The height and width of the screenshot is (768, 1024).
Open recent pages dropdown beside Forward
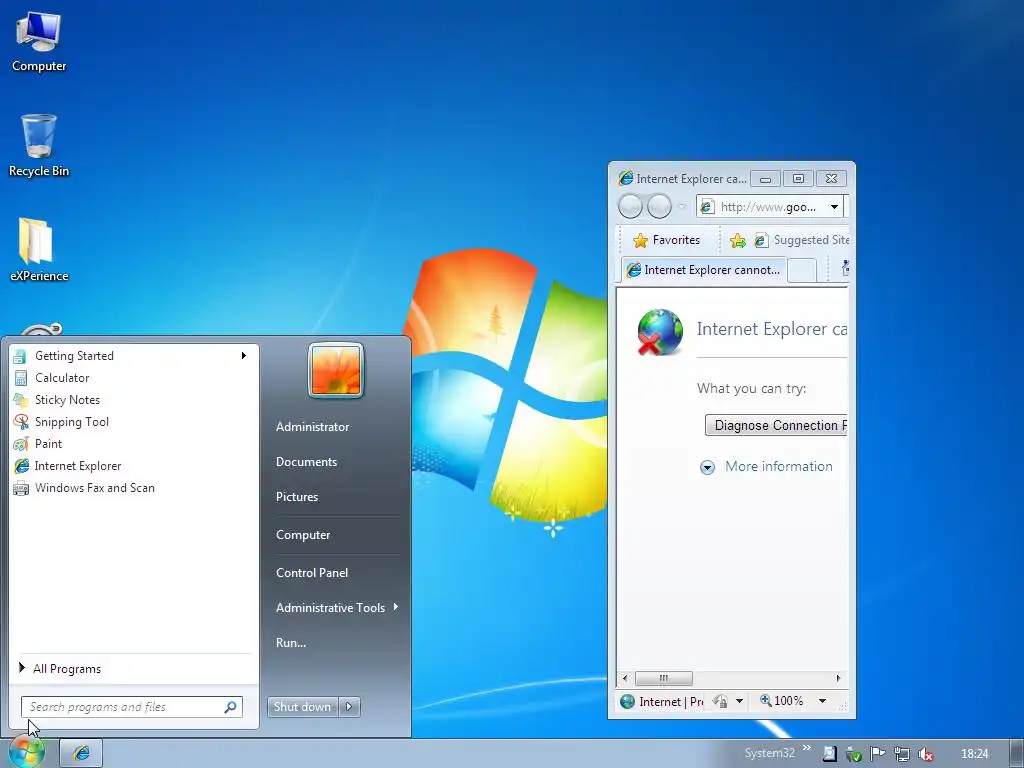pyautogui.click(x=682, y=207)
